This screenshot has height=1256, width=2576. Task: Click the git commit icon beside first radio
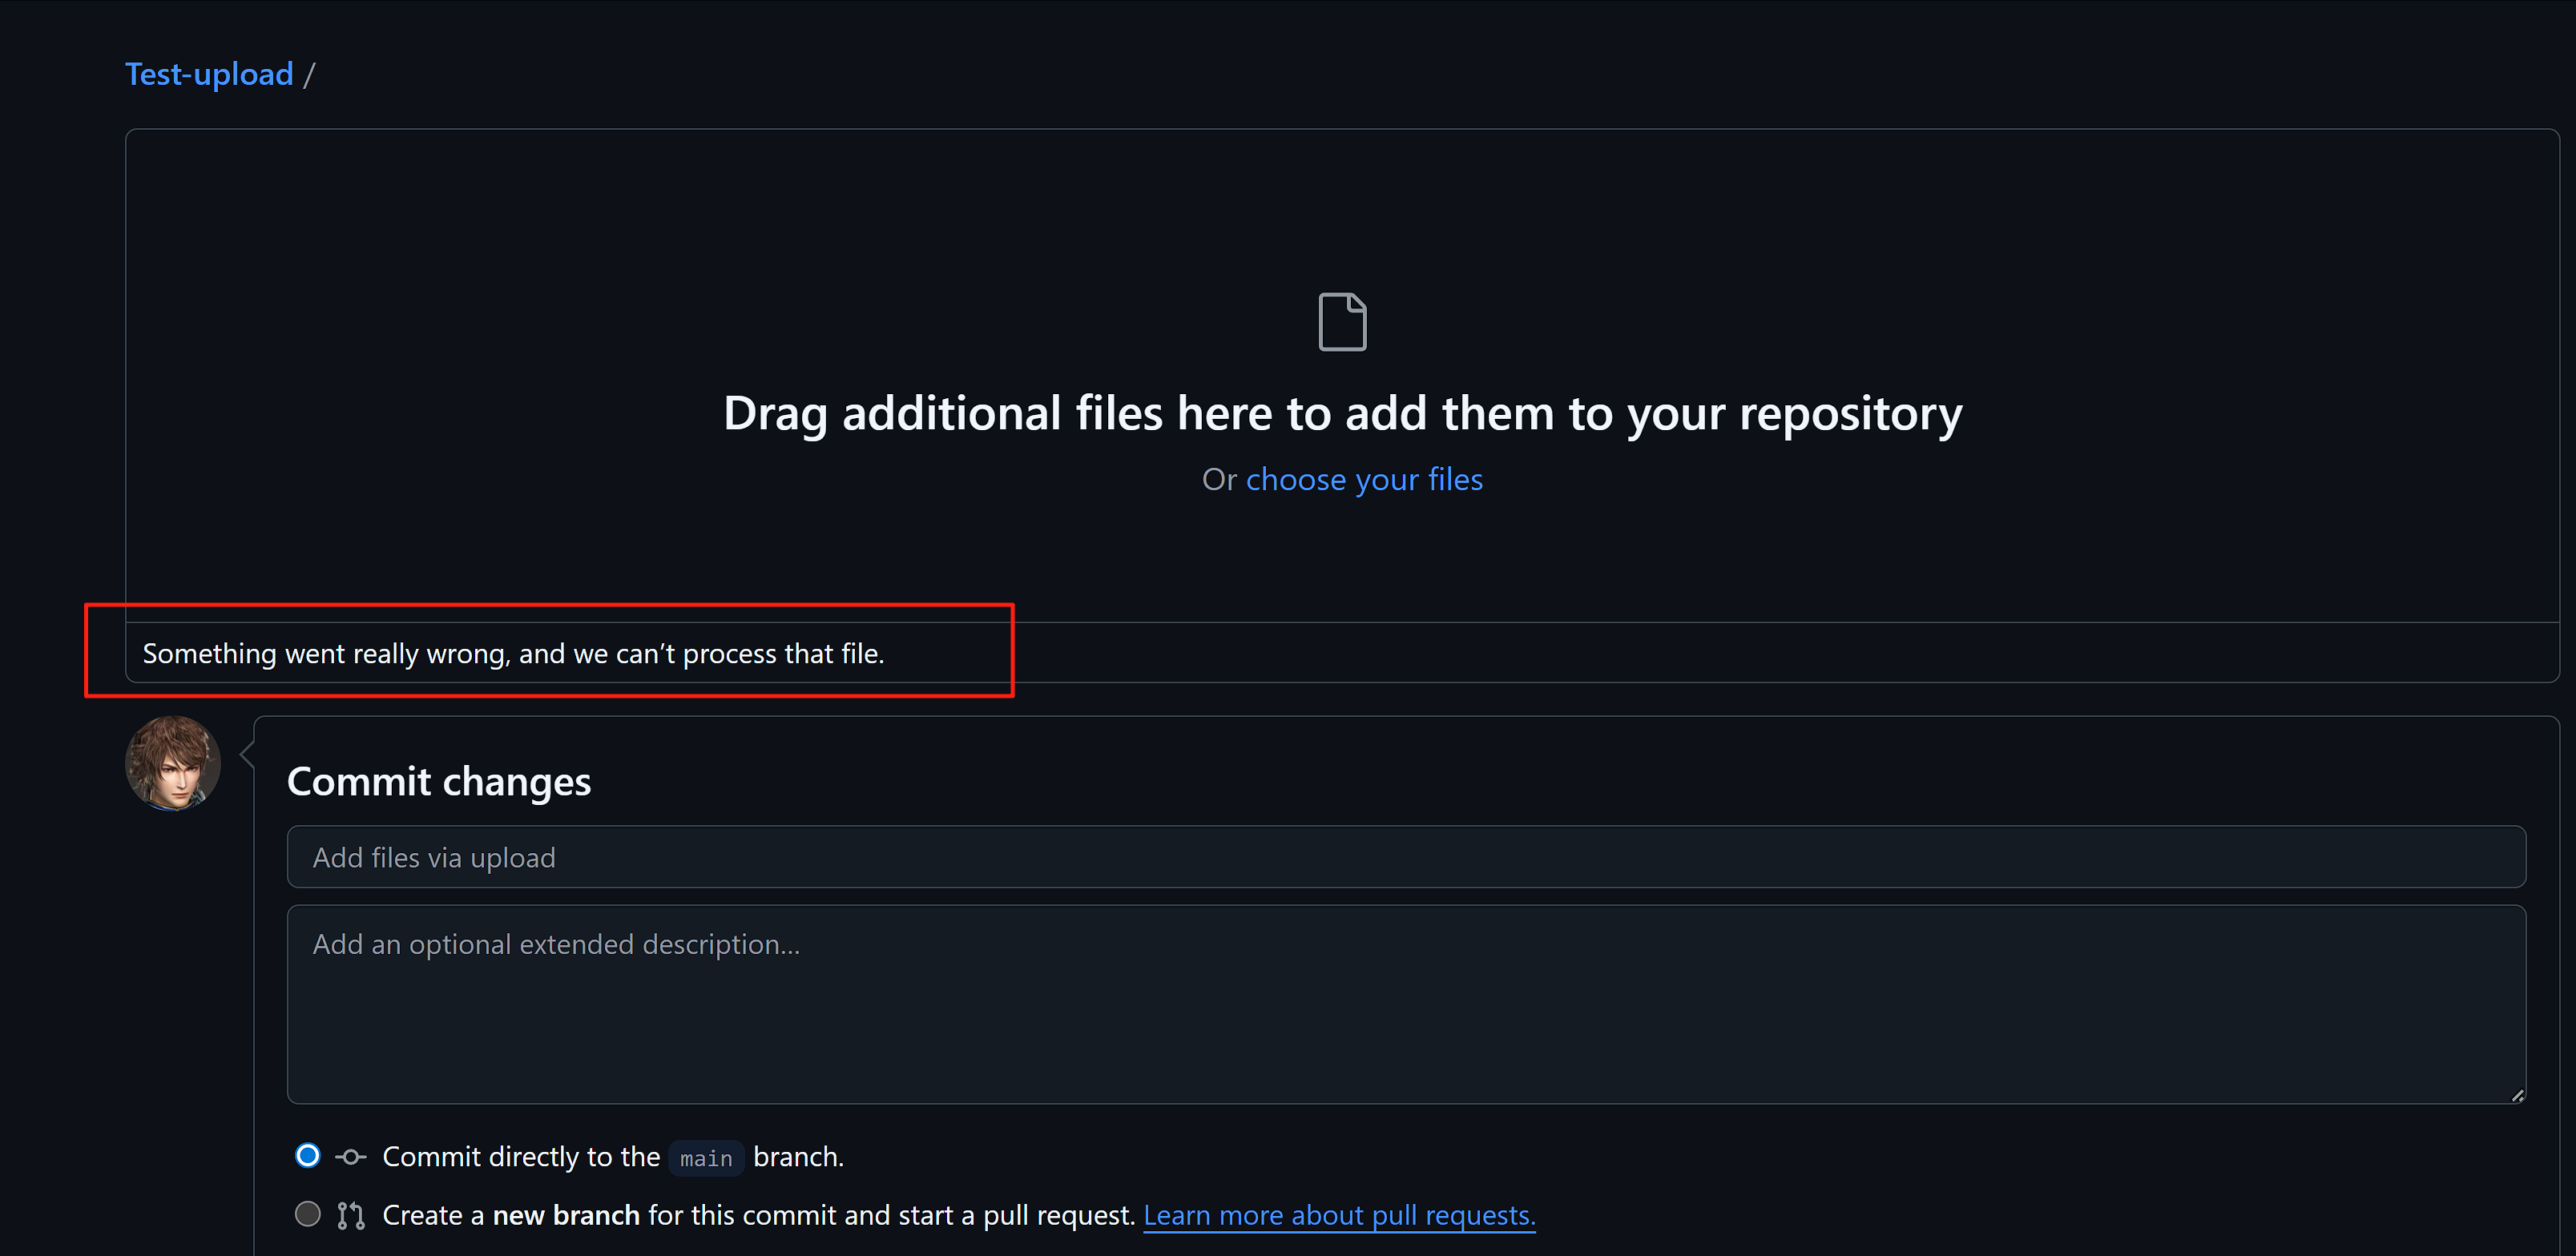click(x=350, y=1157)
